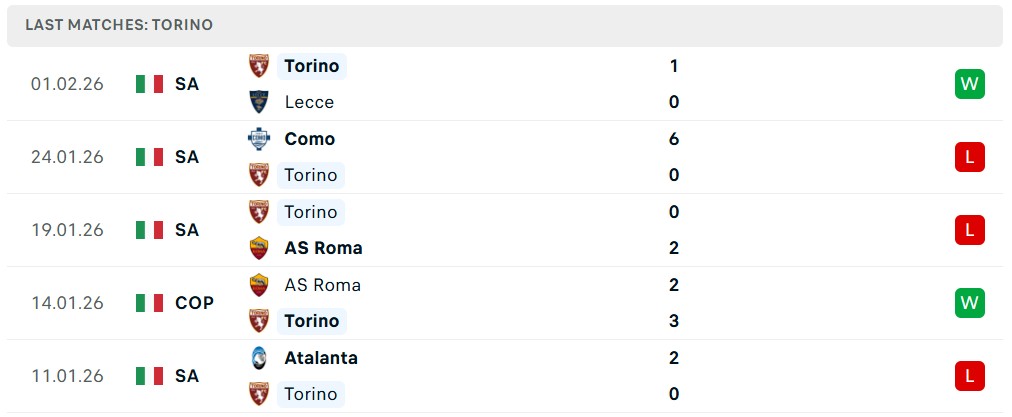This screenshot has width=1012, height=417.
Task: Click the green W badge on the 14.01.26 match
Action: (x=969, y=303)
